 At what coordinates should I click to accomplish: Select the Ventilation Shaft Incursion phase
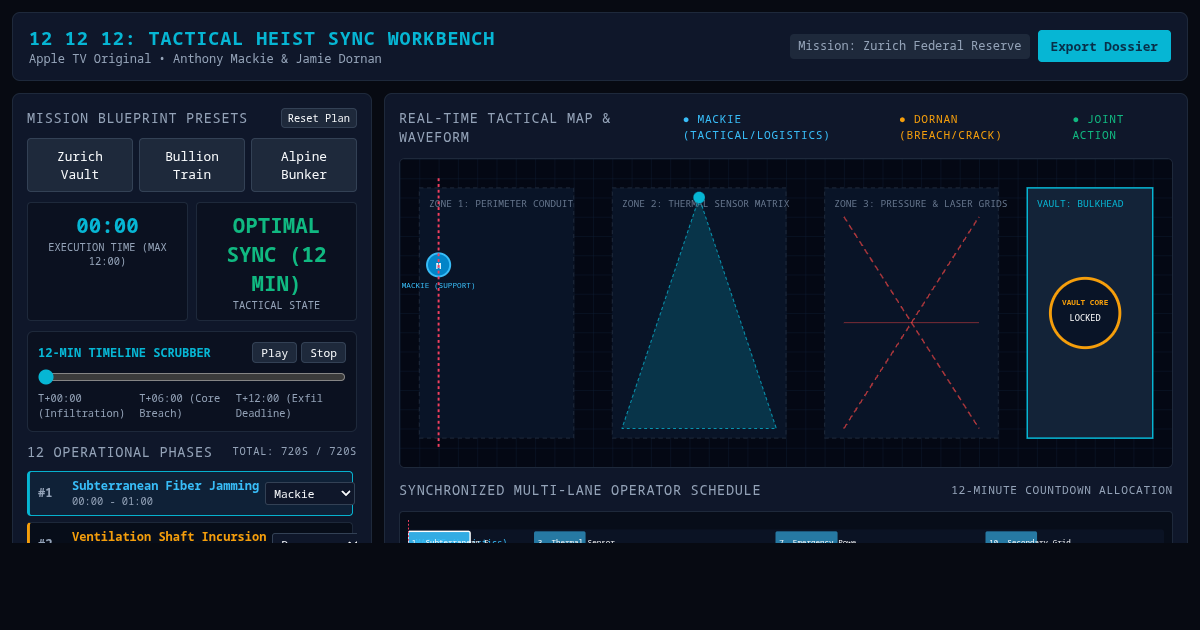190,533
